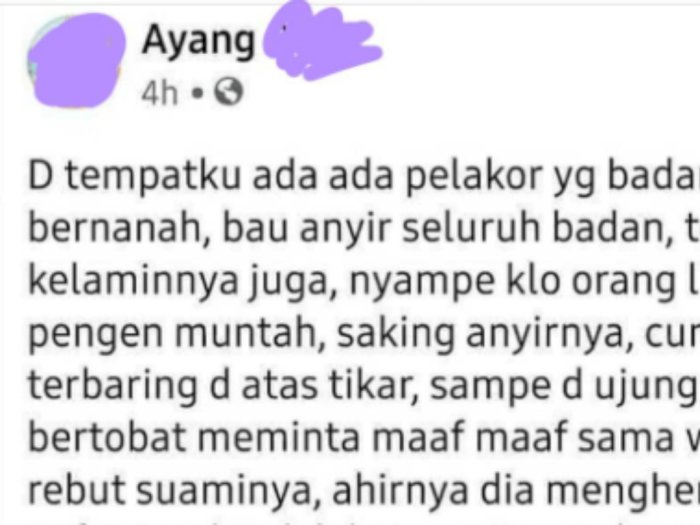Click the 4h post timestamp
Image resolution: width=700 pixels, height=525 pixels.
159,93
